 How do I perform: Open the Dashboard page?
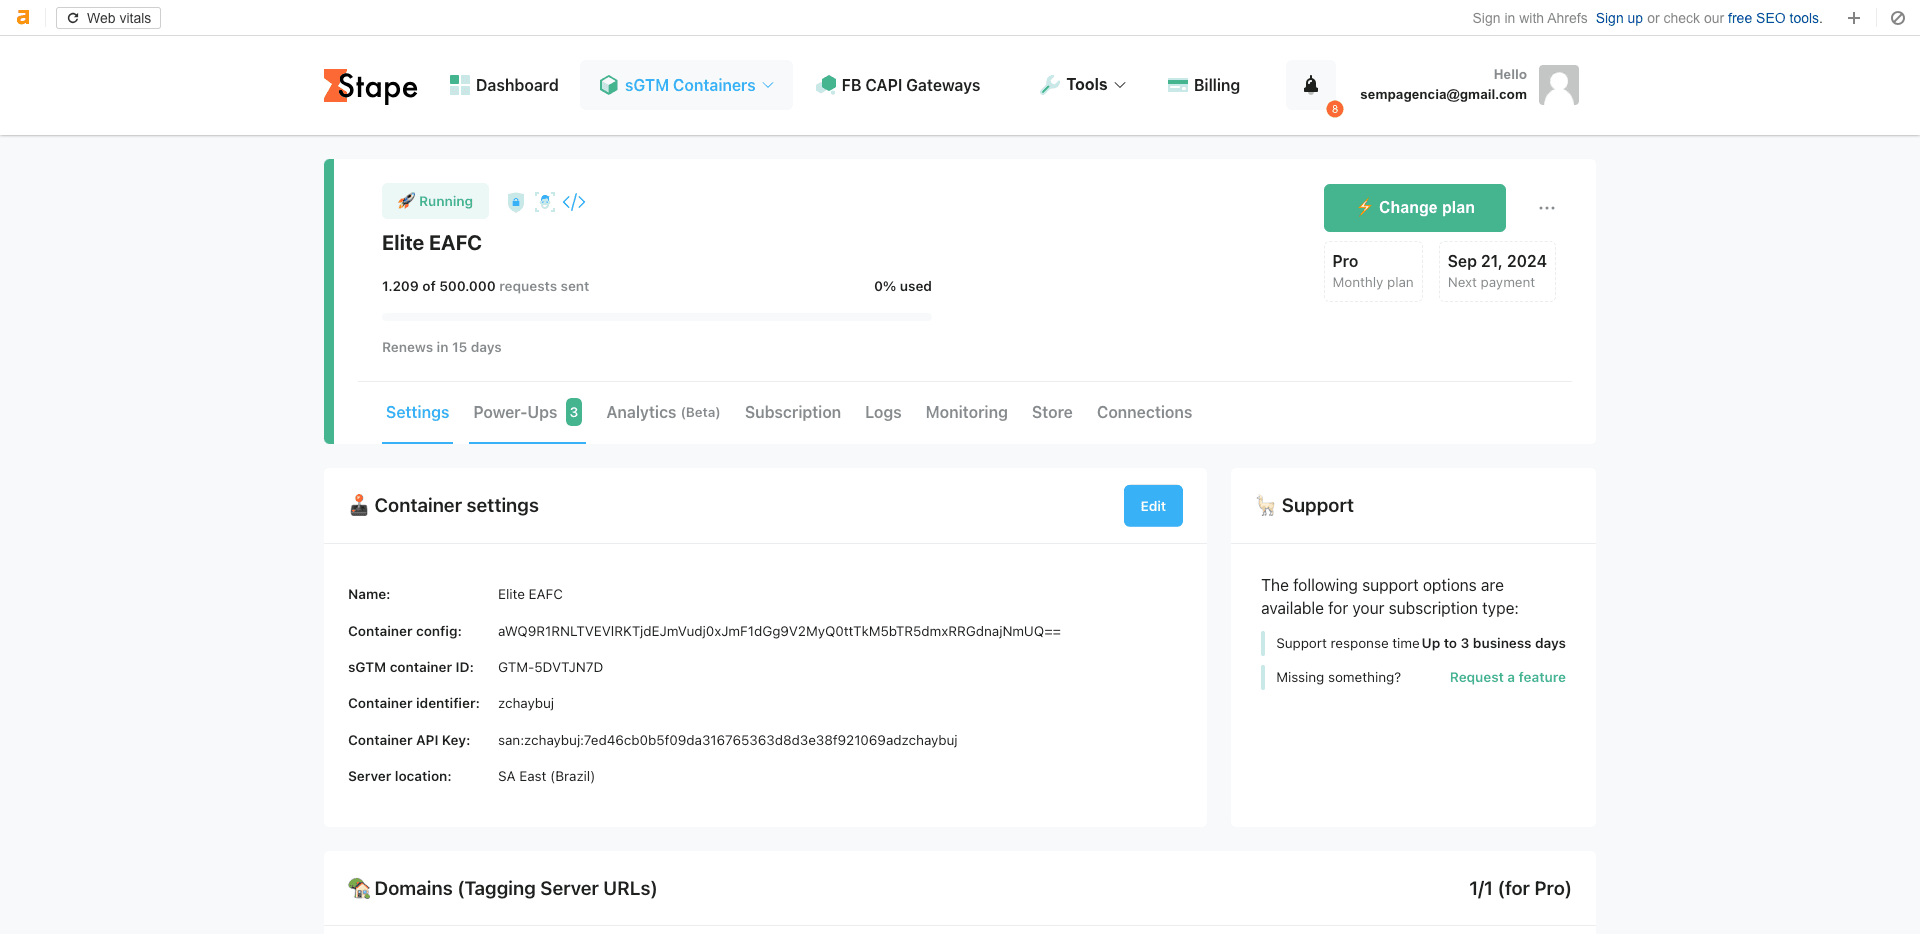click(504, 85)
